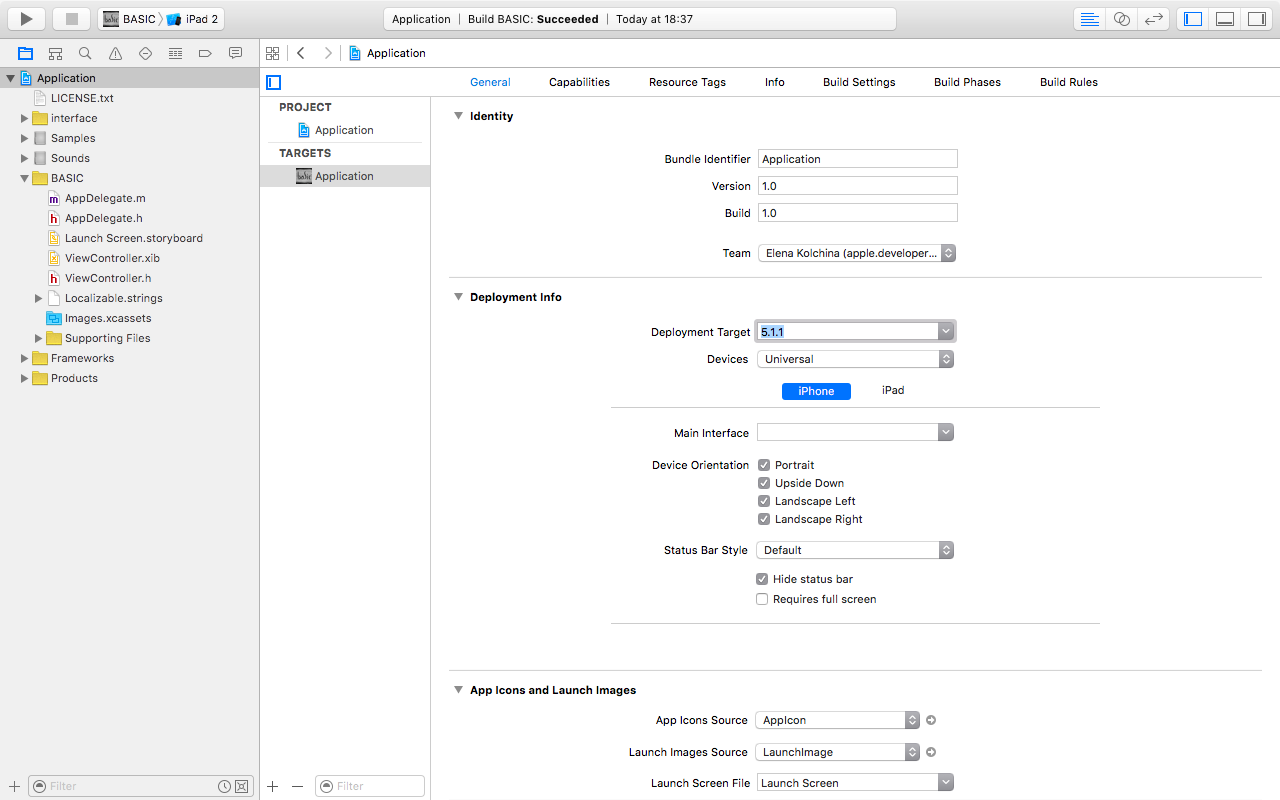Open the Status Bar Style dropdown

pyautogui.click(x=856, y=550)
